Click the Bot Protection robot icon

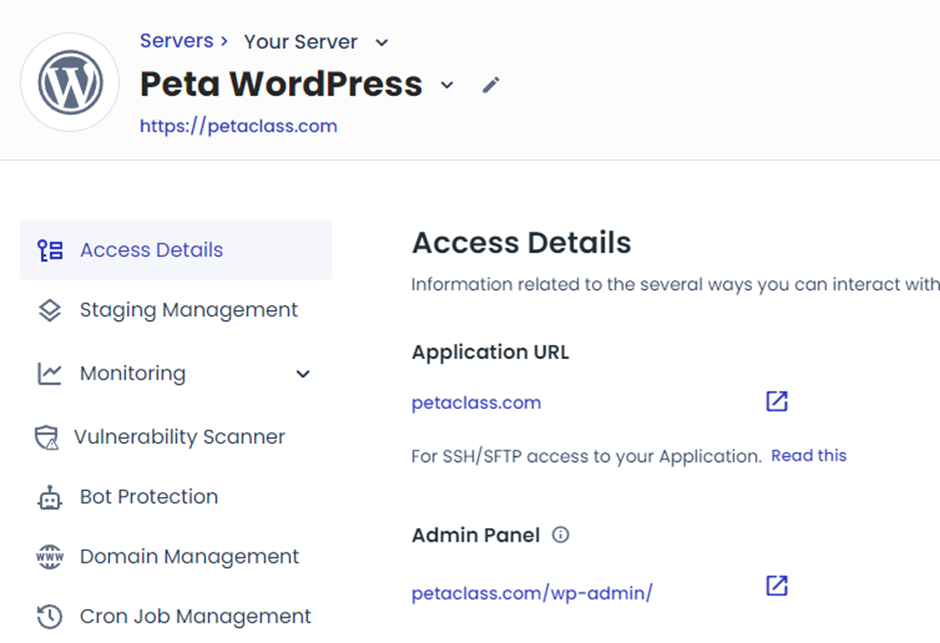[49, 497]
